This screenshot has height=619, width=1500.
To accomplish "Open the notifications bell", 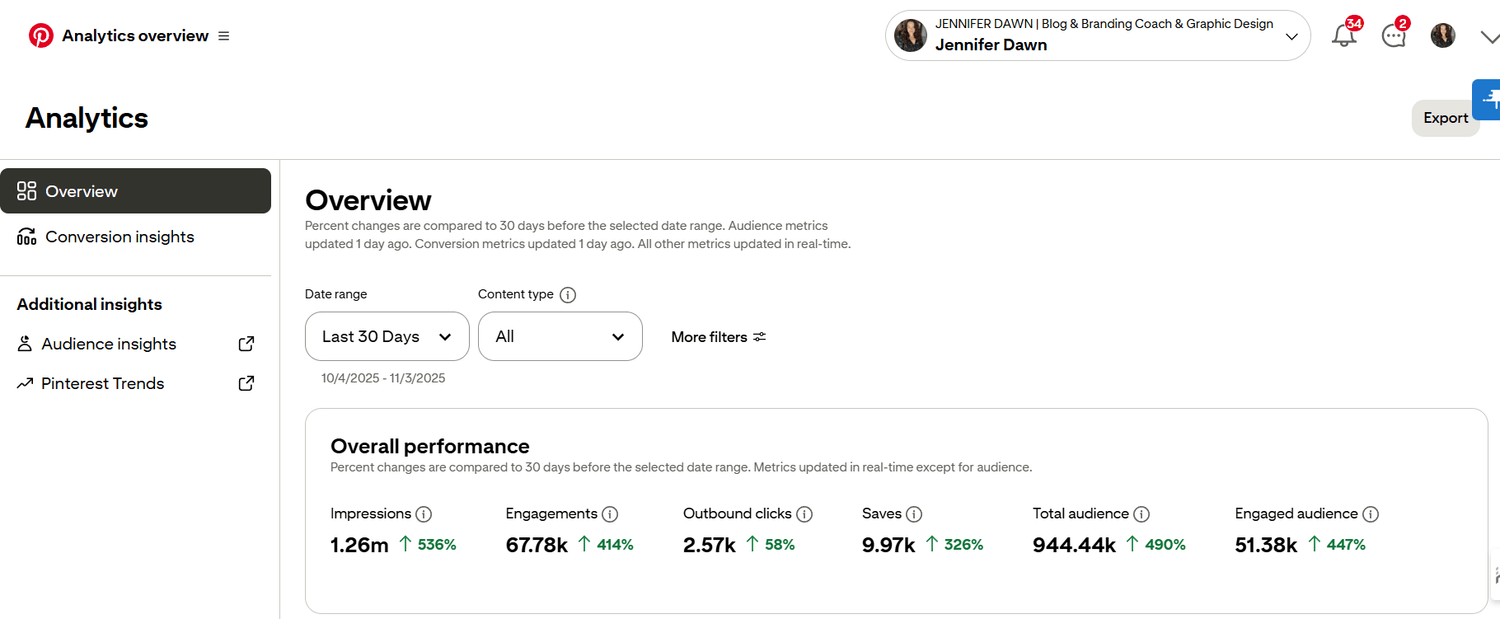I will [x=1344, y=36].
